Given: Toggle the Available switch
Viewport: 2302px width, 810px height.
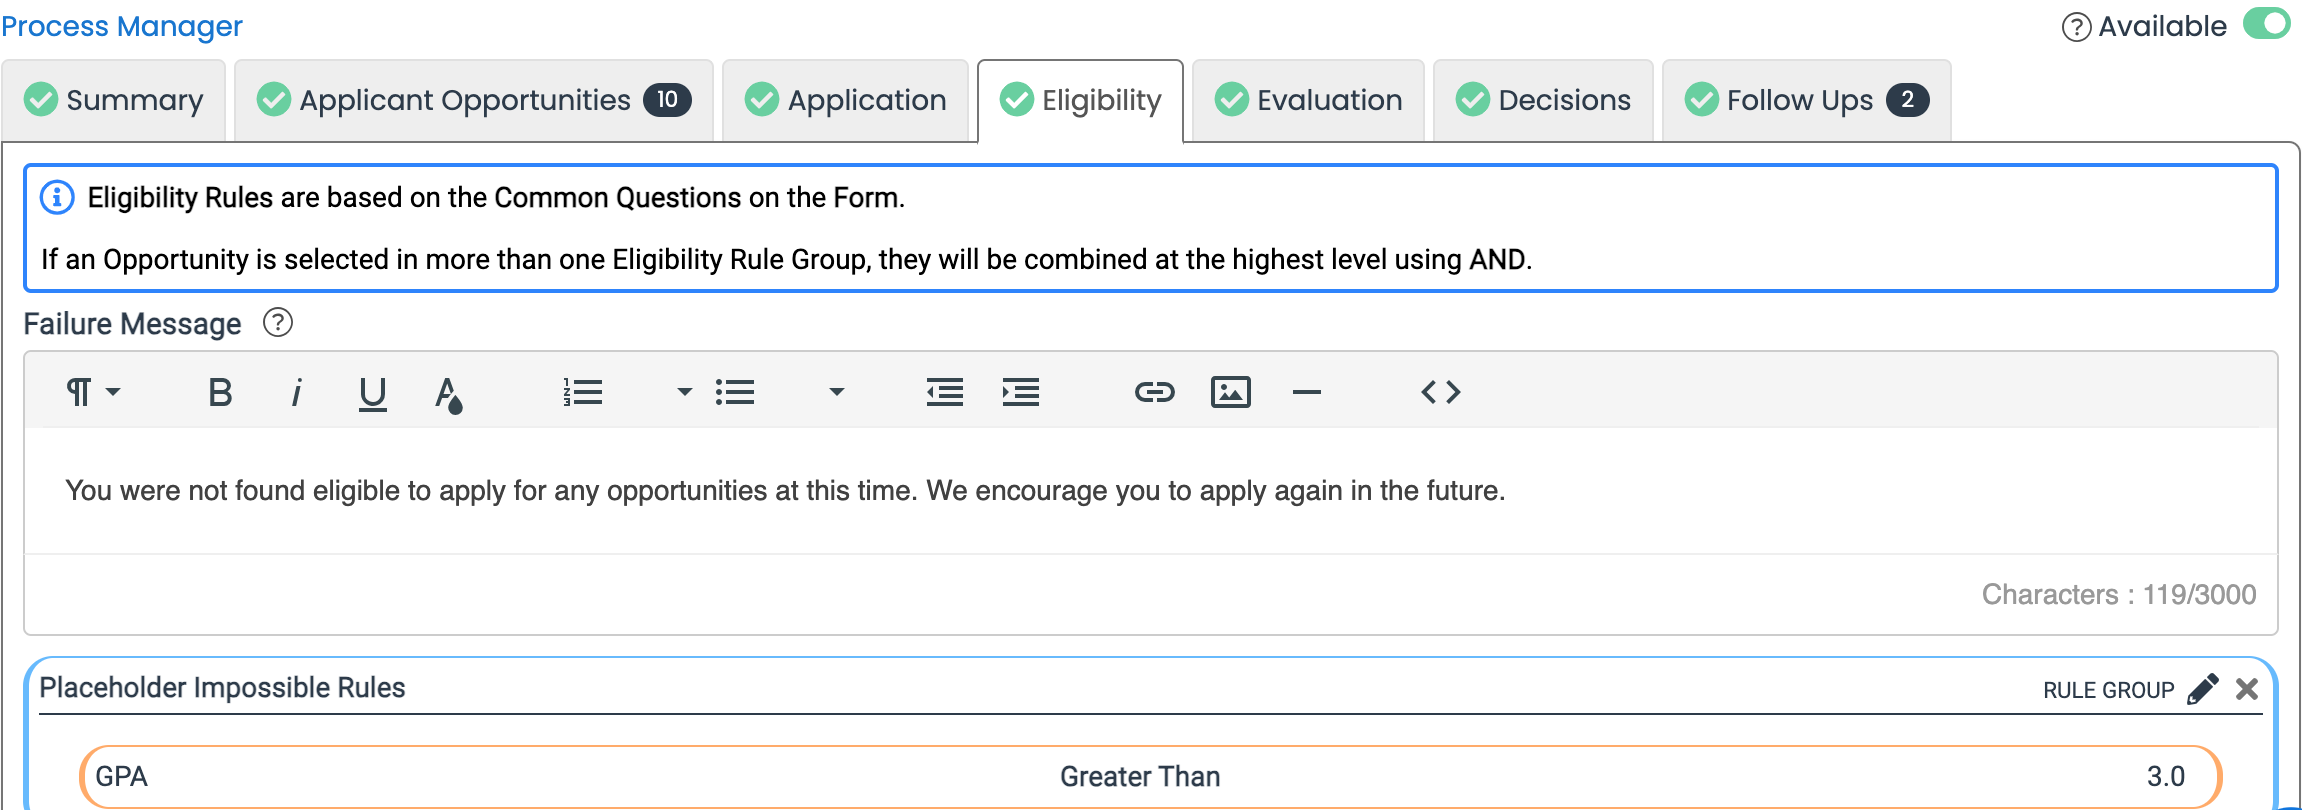Looking at the screenshot, I should click(x=2266, y=25).
